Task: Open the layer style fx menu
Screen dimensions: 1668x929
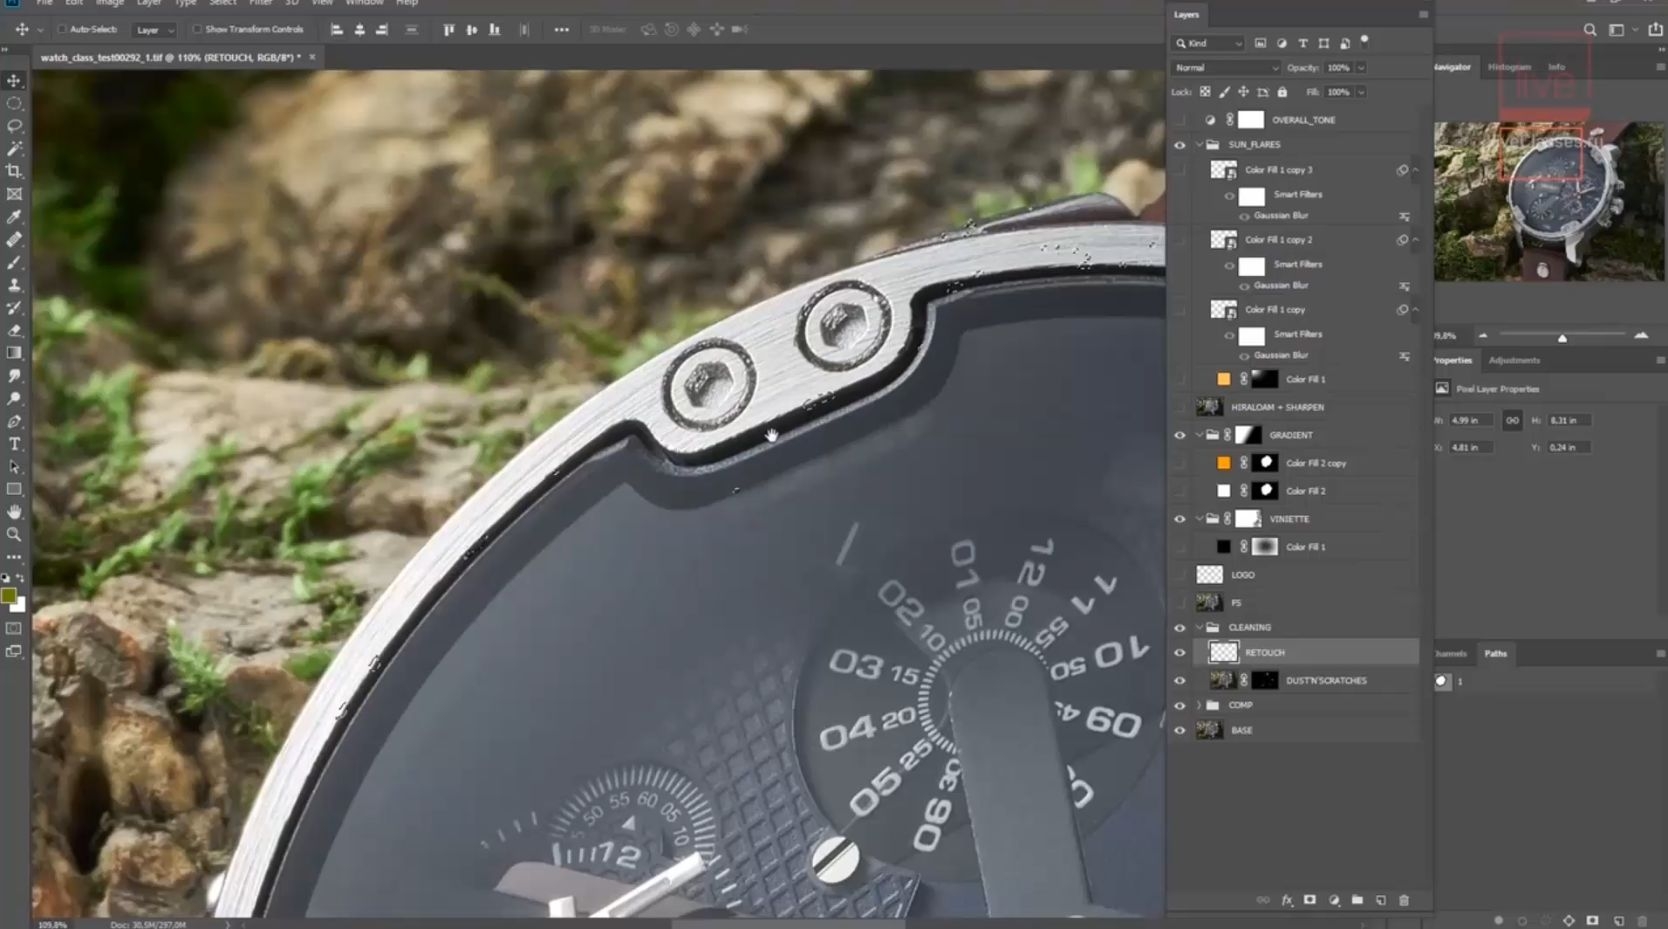Action: click(1286, 900)
